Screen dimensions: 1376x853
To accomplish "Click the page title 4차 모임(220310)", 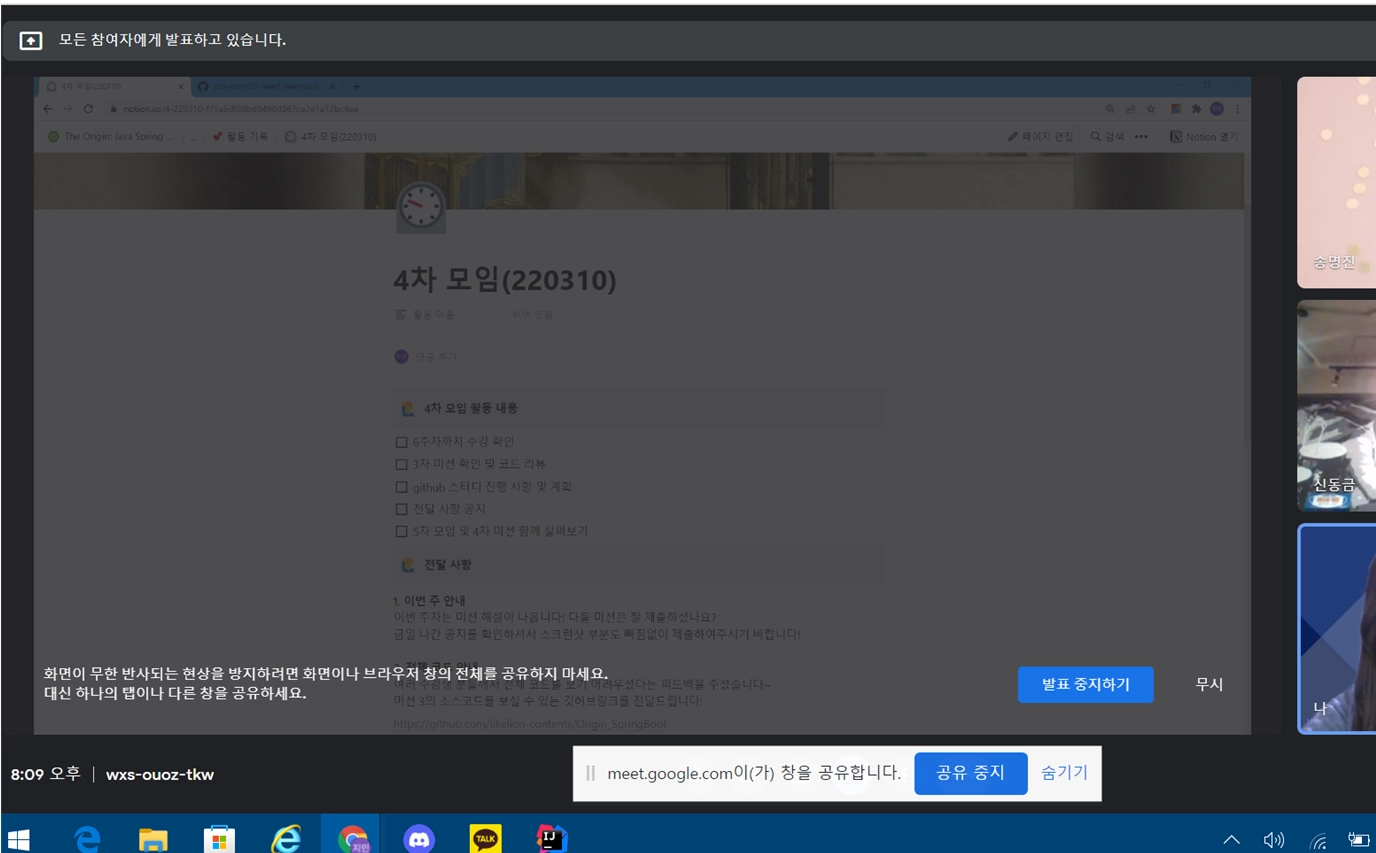I will pos(505,281).
